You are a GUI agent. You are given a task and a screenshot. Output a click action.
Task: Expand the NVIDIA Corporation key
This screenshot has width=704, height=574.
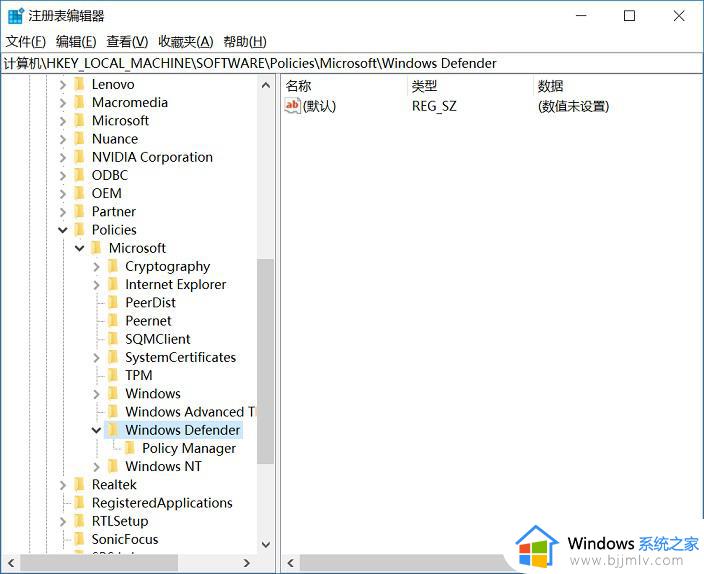(63, 157)
